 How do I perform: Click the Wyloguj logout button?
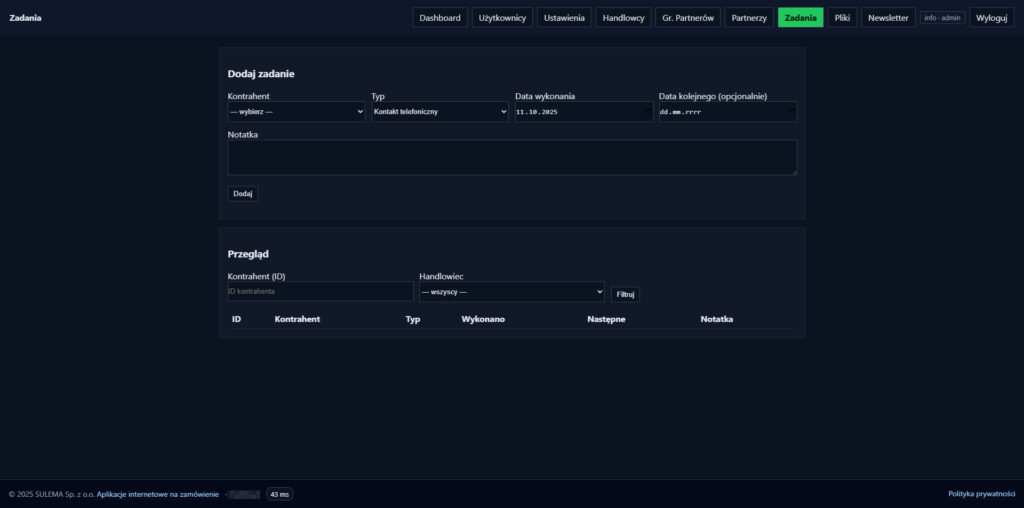pos(991,18)
